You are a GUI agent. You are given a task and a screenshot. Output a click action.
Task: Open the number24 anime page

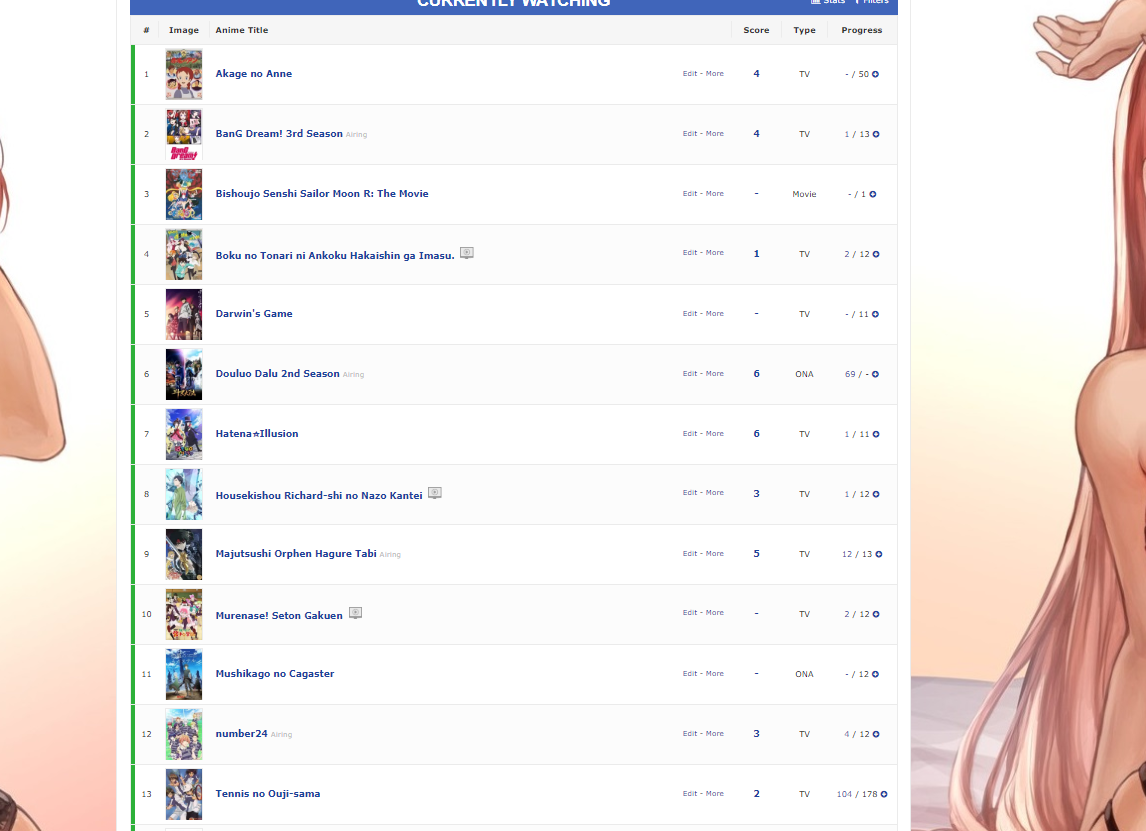(241, 734)
